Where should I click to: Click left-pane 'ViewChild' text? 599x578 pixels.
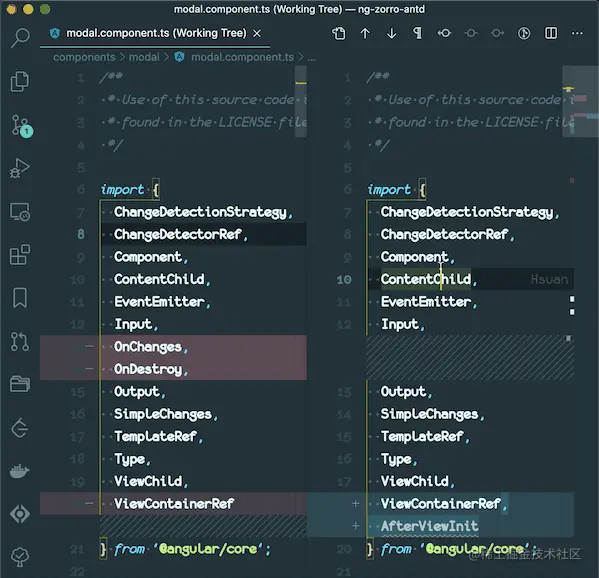pyautogui.click(x=147, y=481)
